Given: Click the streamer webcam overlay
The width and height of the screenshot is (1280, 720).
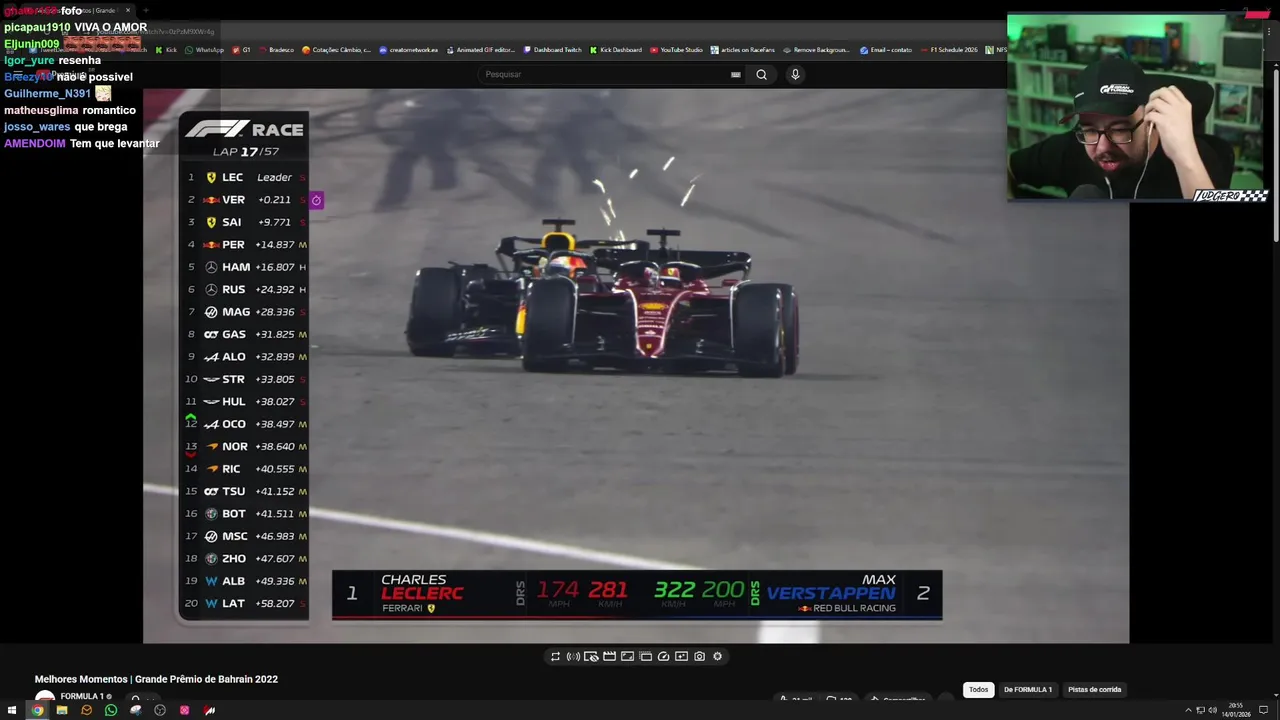Looking at the screenshot, I should pyautogui.click(x=1137, y=107).
